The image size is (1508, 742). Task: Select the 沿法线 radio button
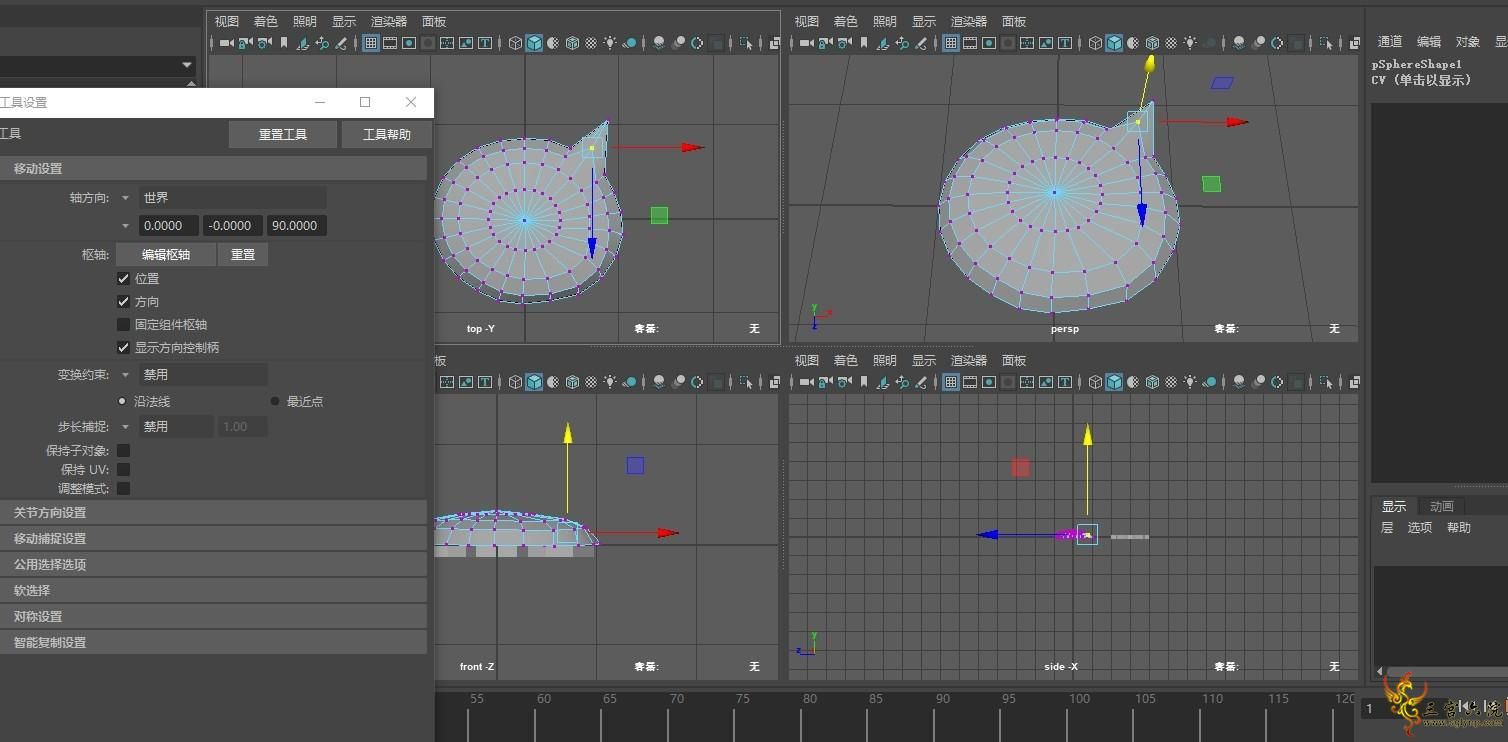123,401
